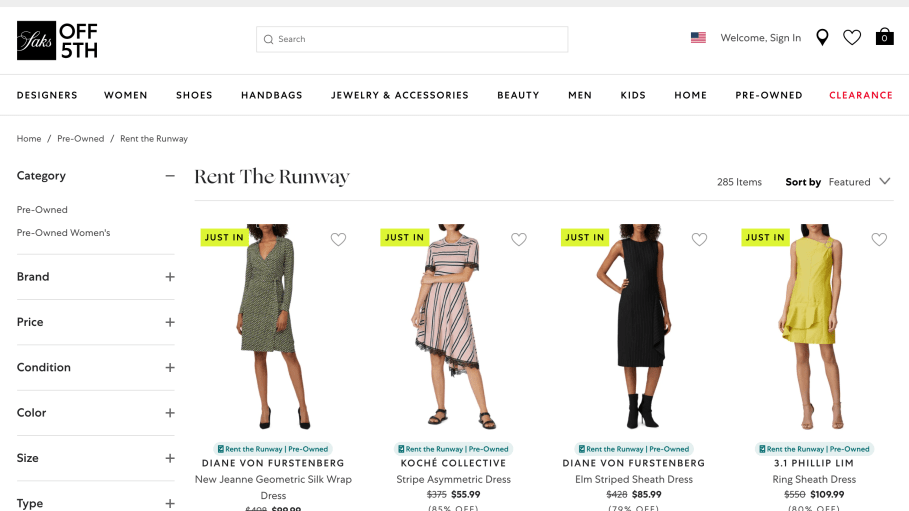
Task: Open the yellow dress product image
Action: pyautogui.click(x=814, y=327)
